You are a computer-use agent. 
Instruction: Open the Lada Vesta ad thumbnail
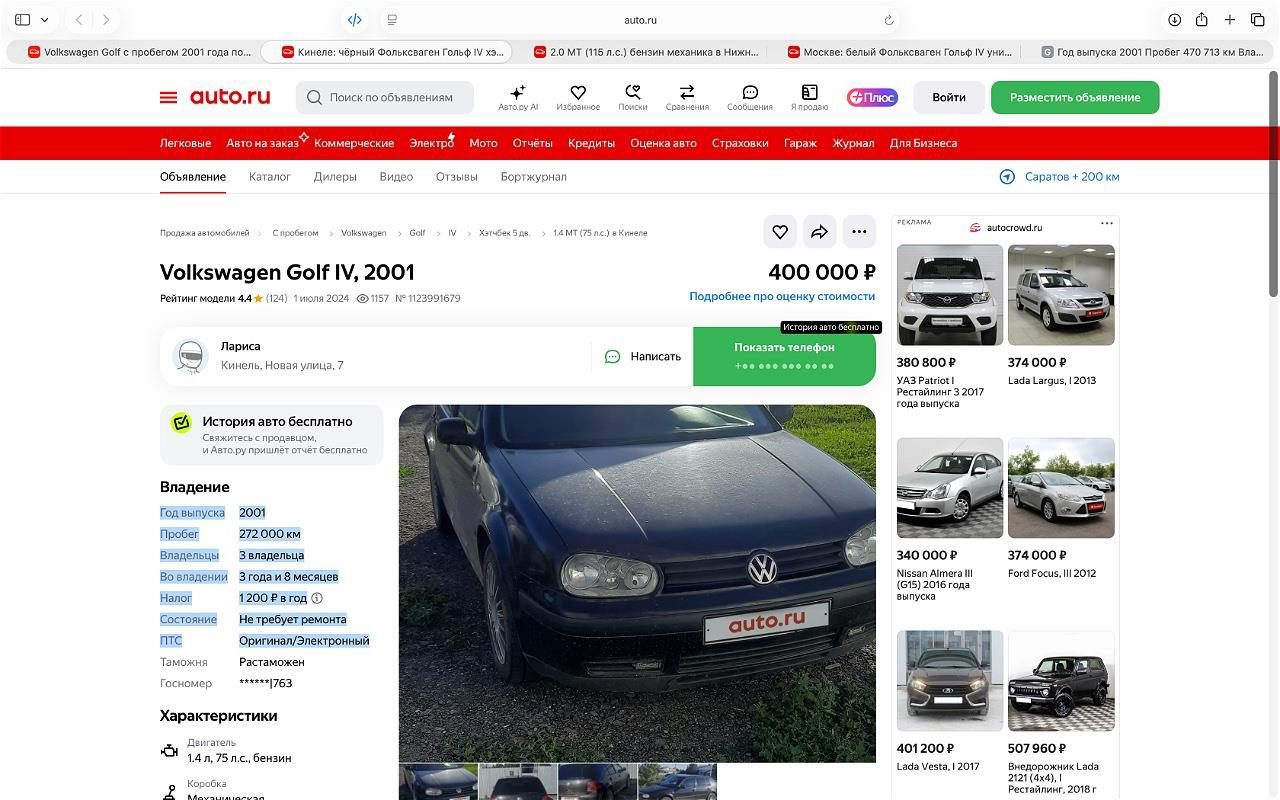coord(950,681)
